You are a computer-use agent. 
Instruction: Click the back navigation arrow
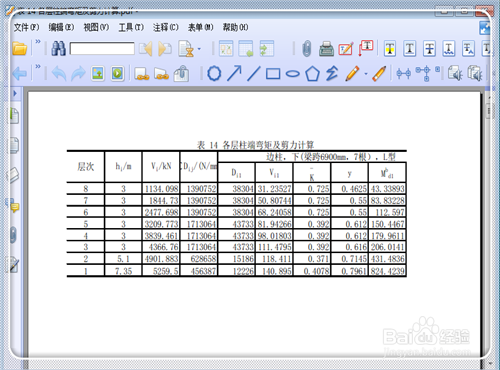20,73
